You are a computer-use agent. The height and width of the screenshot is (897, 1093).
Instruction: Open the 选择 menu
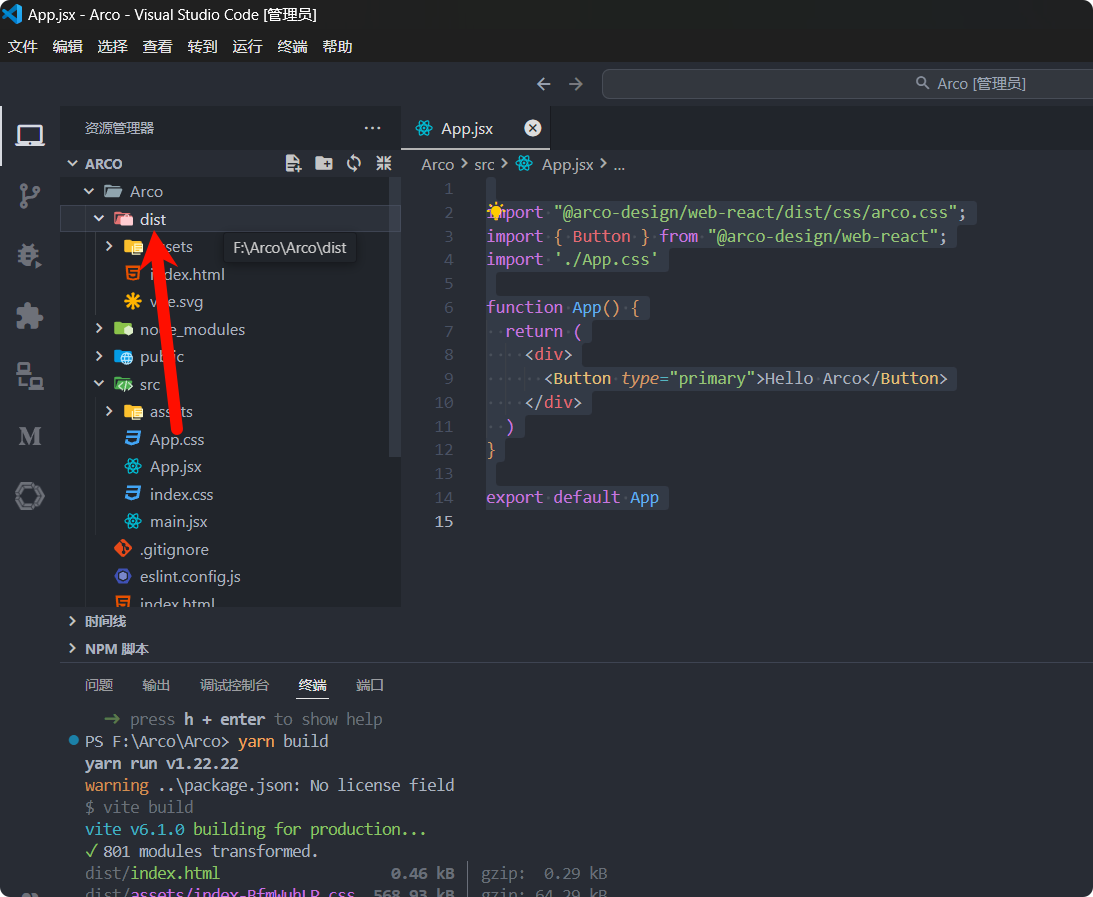(112, 47)
